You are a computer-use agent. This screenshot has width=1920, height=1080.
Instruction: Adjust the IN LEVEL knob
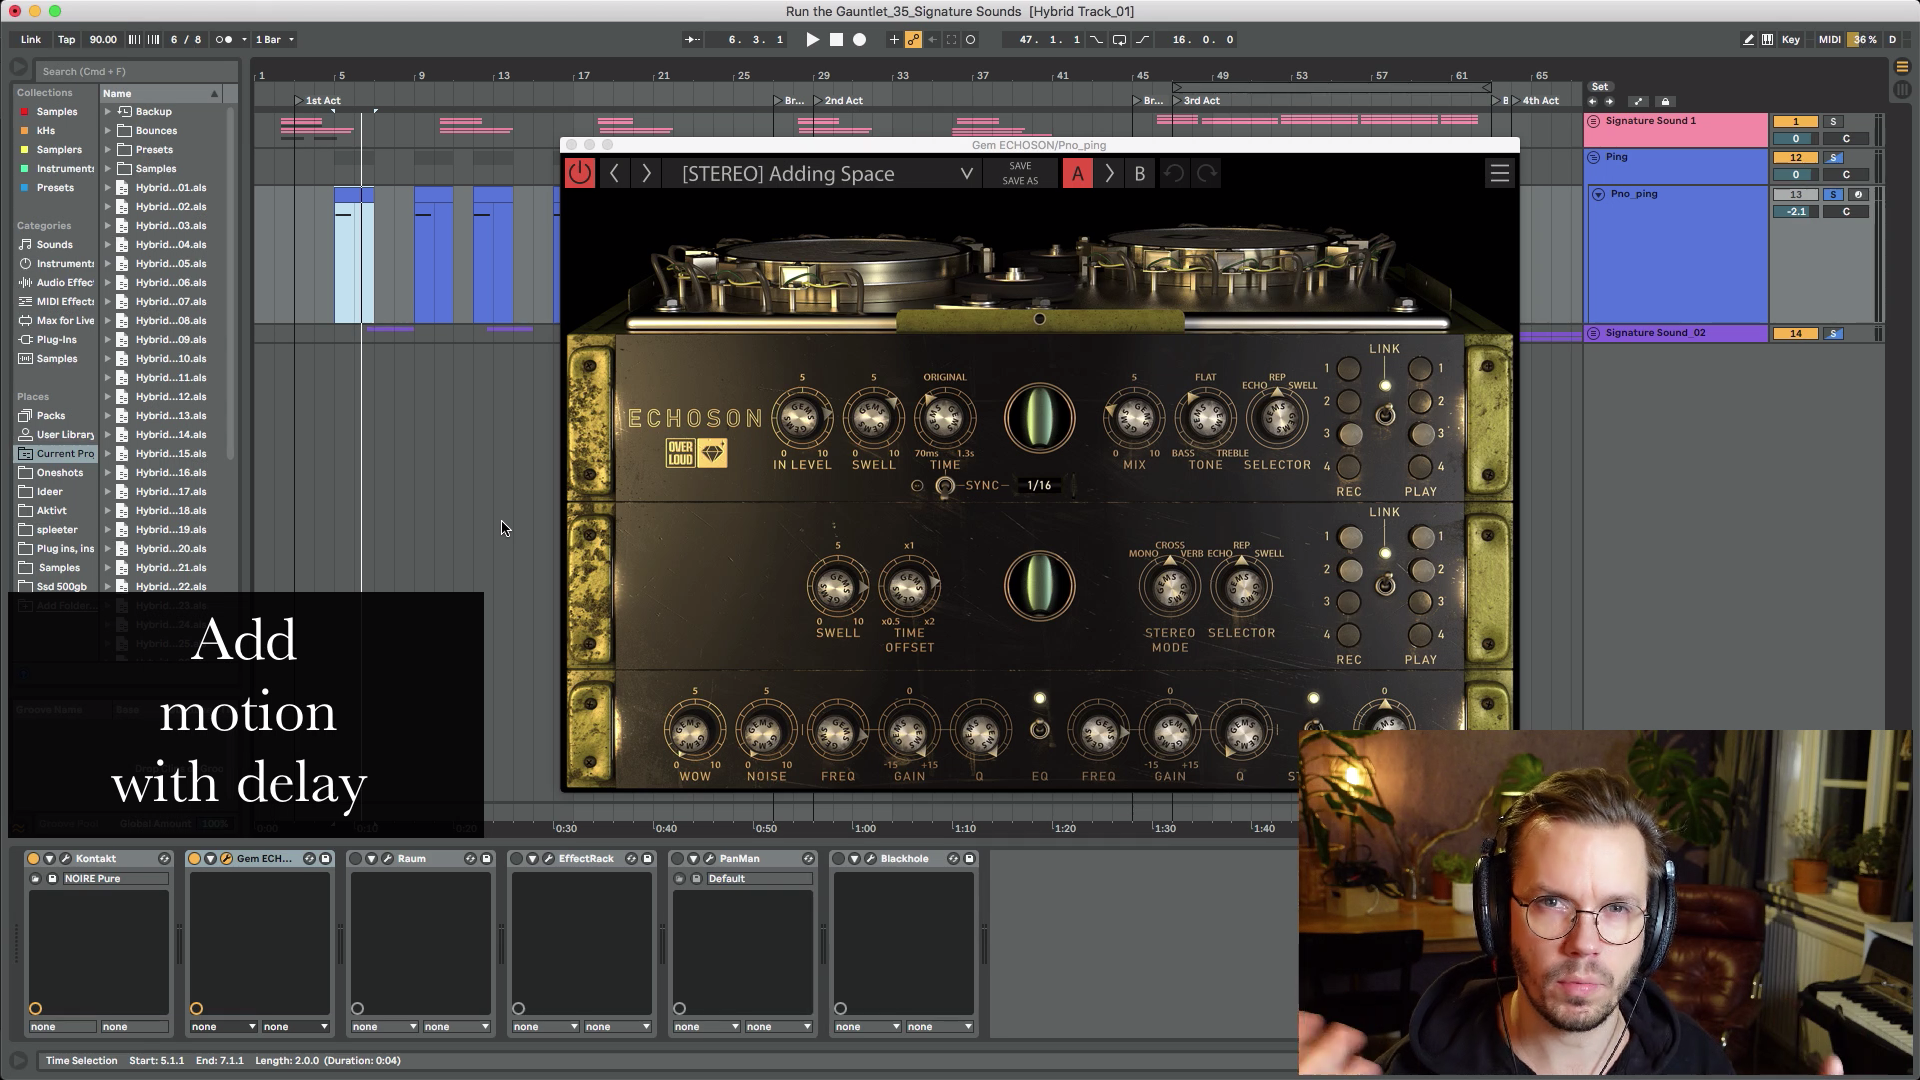802,418
